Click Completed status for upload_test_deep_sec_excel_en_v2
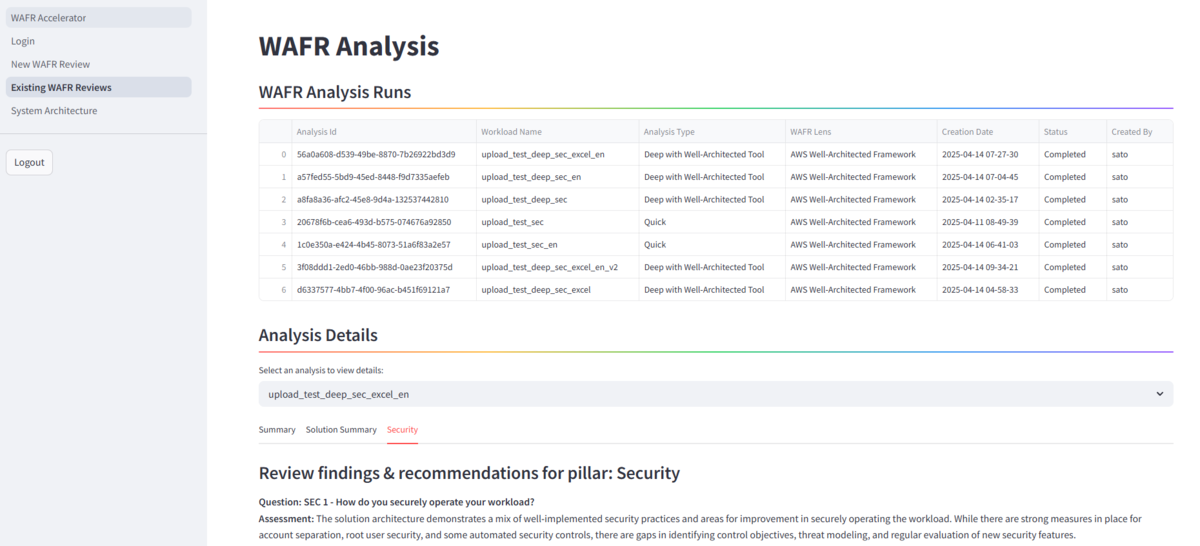Viewport: 1200px width, 546px height. pyautogui.click(x=1072, y=267)
